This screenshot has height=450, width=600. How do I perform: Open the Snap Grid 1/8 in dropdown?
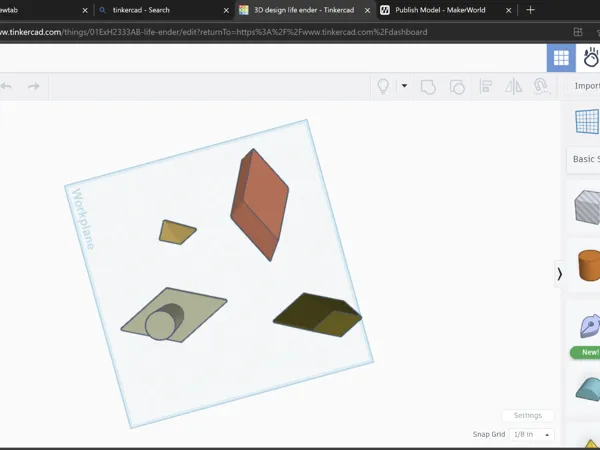click(532, 434)
